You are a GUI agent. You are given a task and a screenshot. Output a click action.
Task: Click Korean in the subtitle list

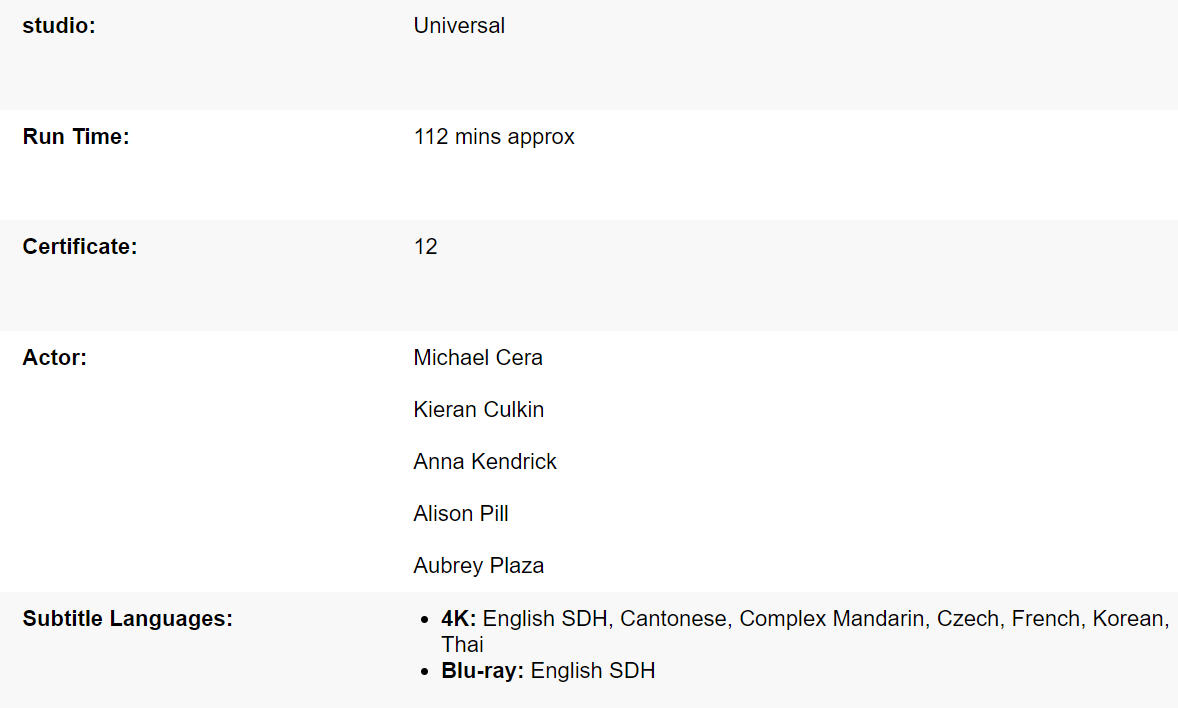click(1129, 619)
